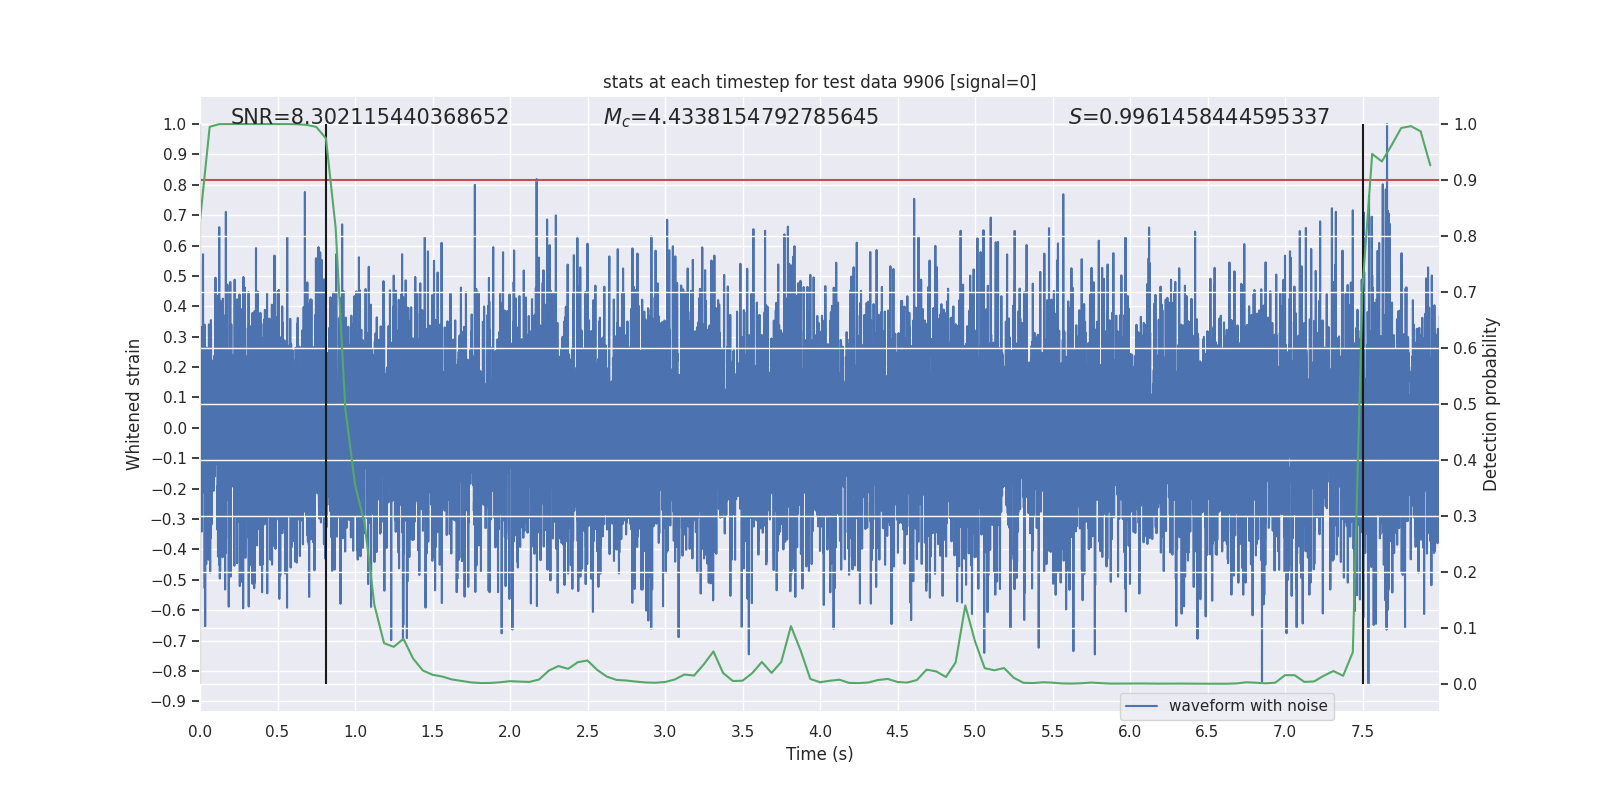Click the green curve peak near 5.0 seconds
The height and width of the screenshot is (800, 1600).
965,606
